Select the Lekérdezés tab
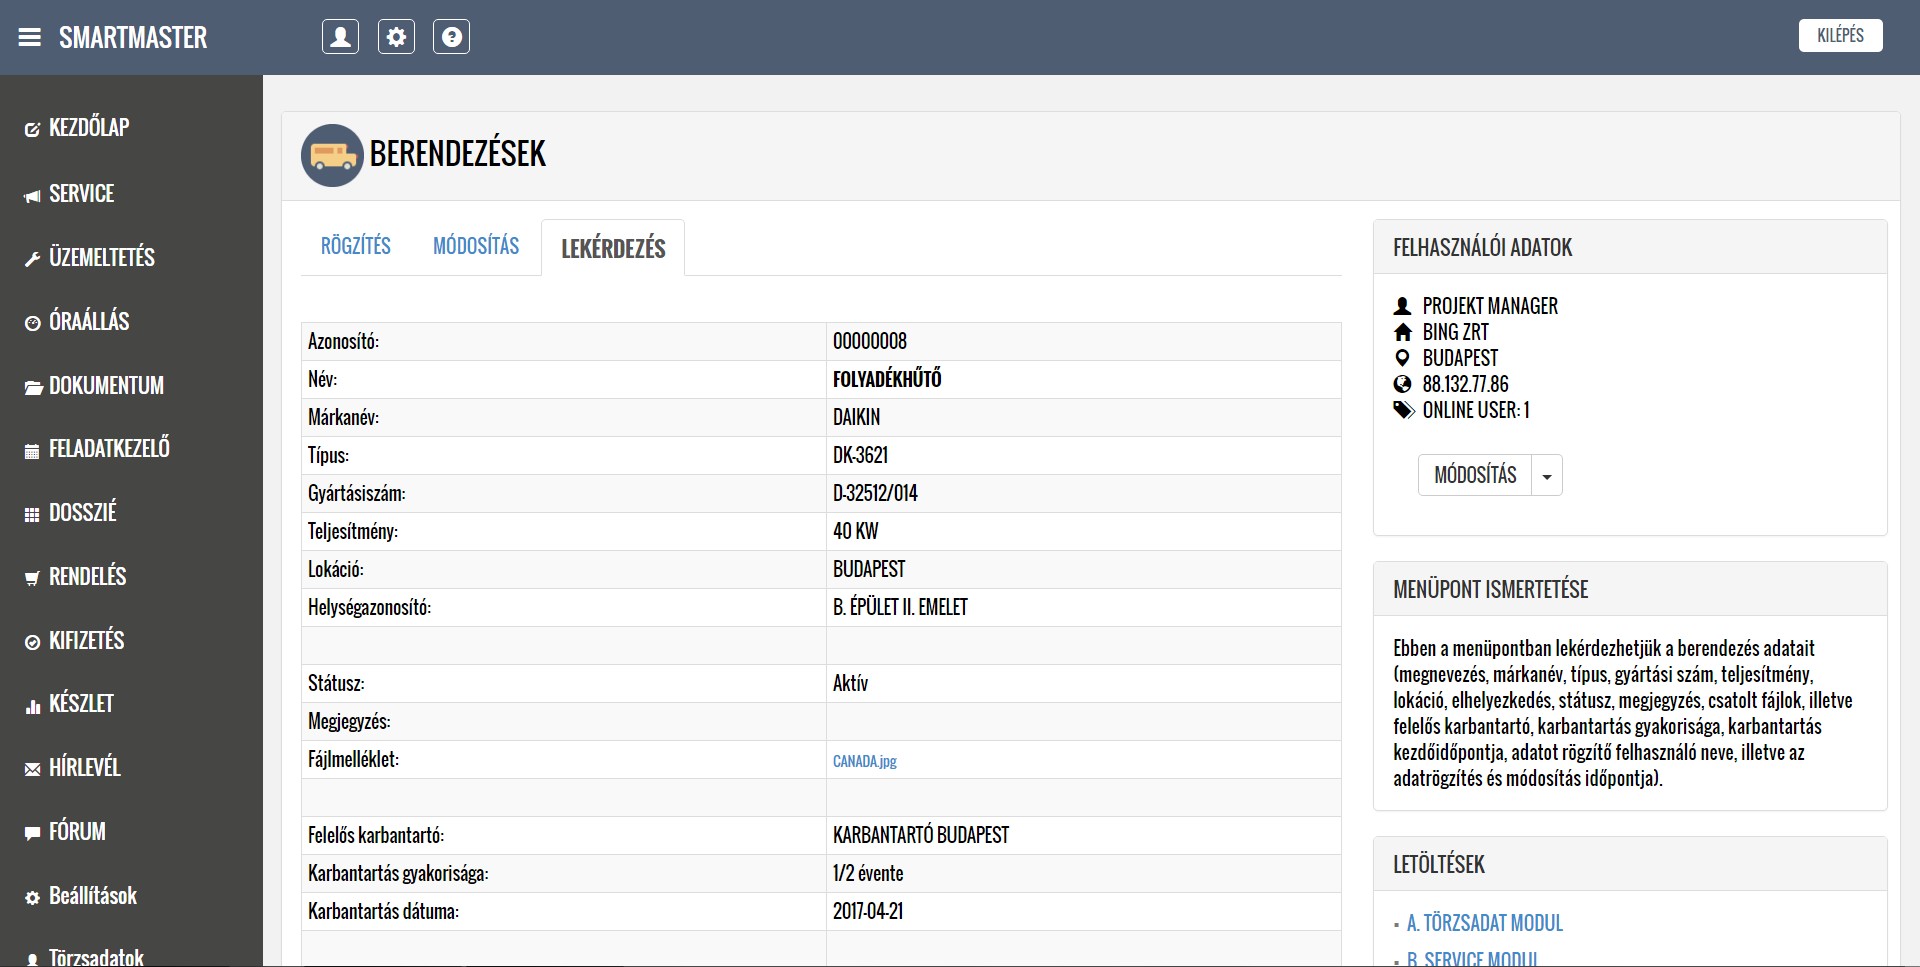 (x=613, y=248)
